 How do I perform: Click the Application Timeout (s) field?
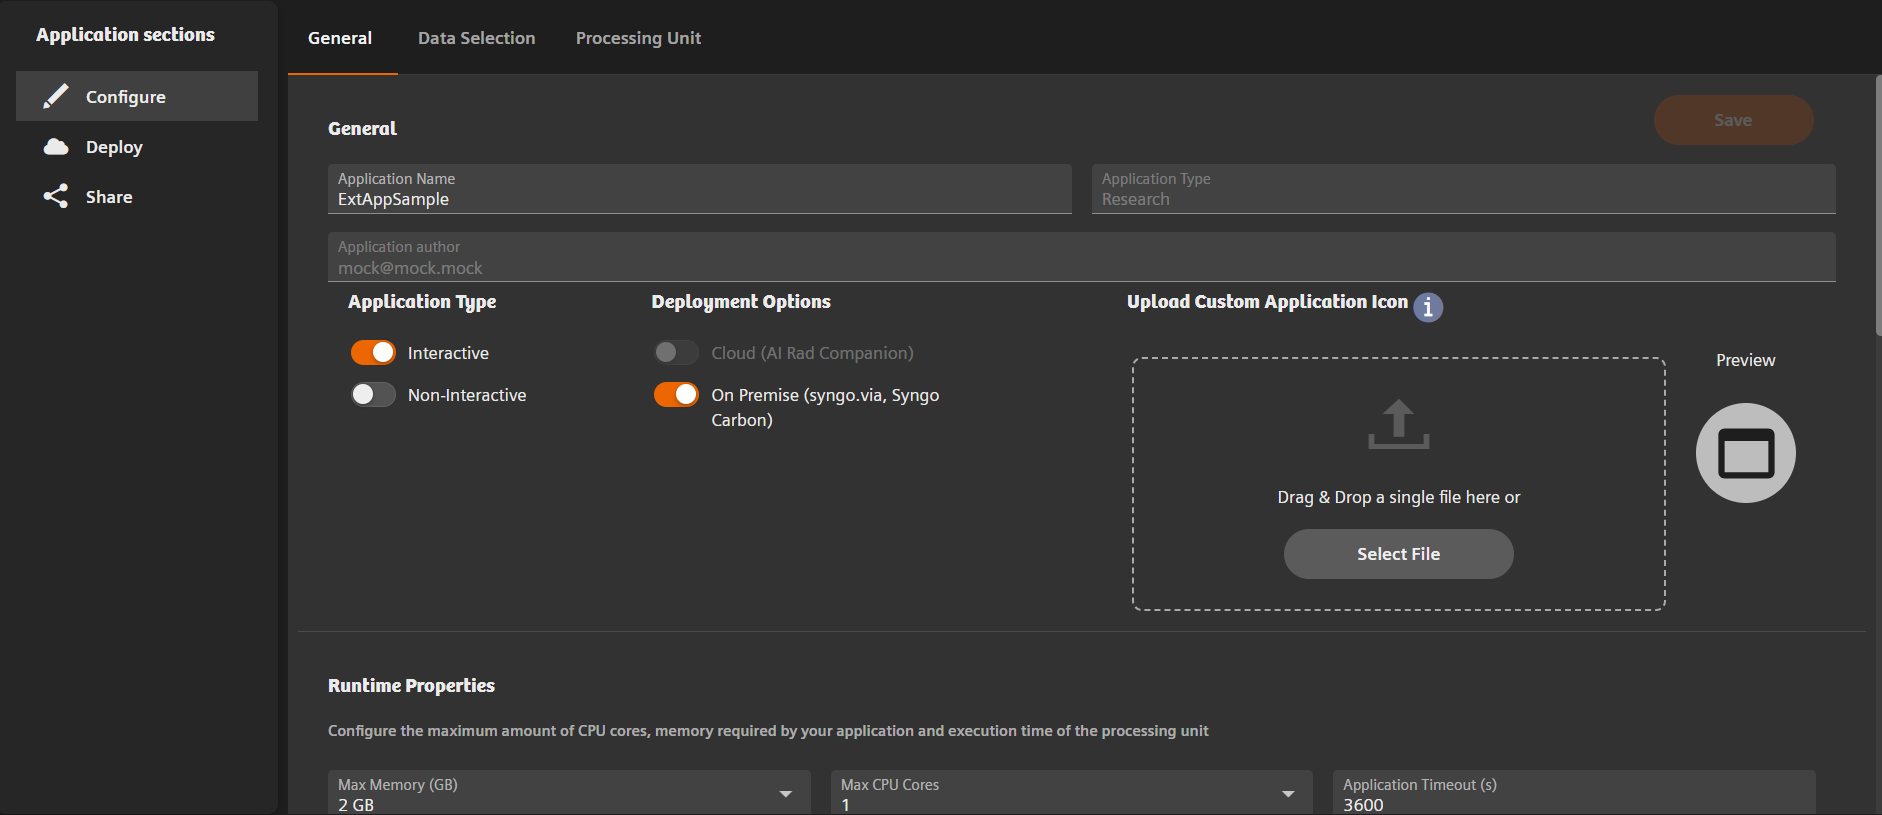click(1574, 793)
